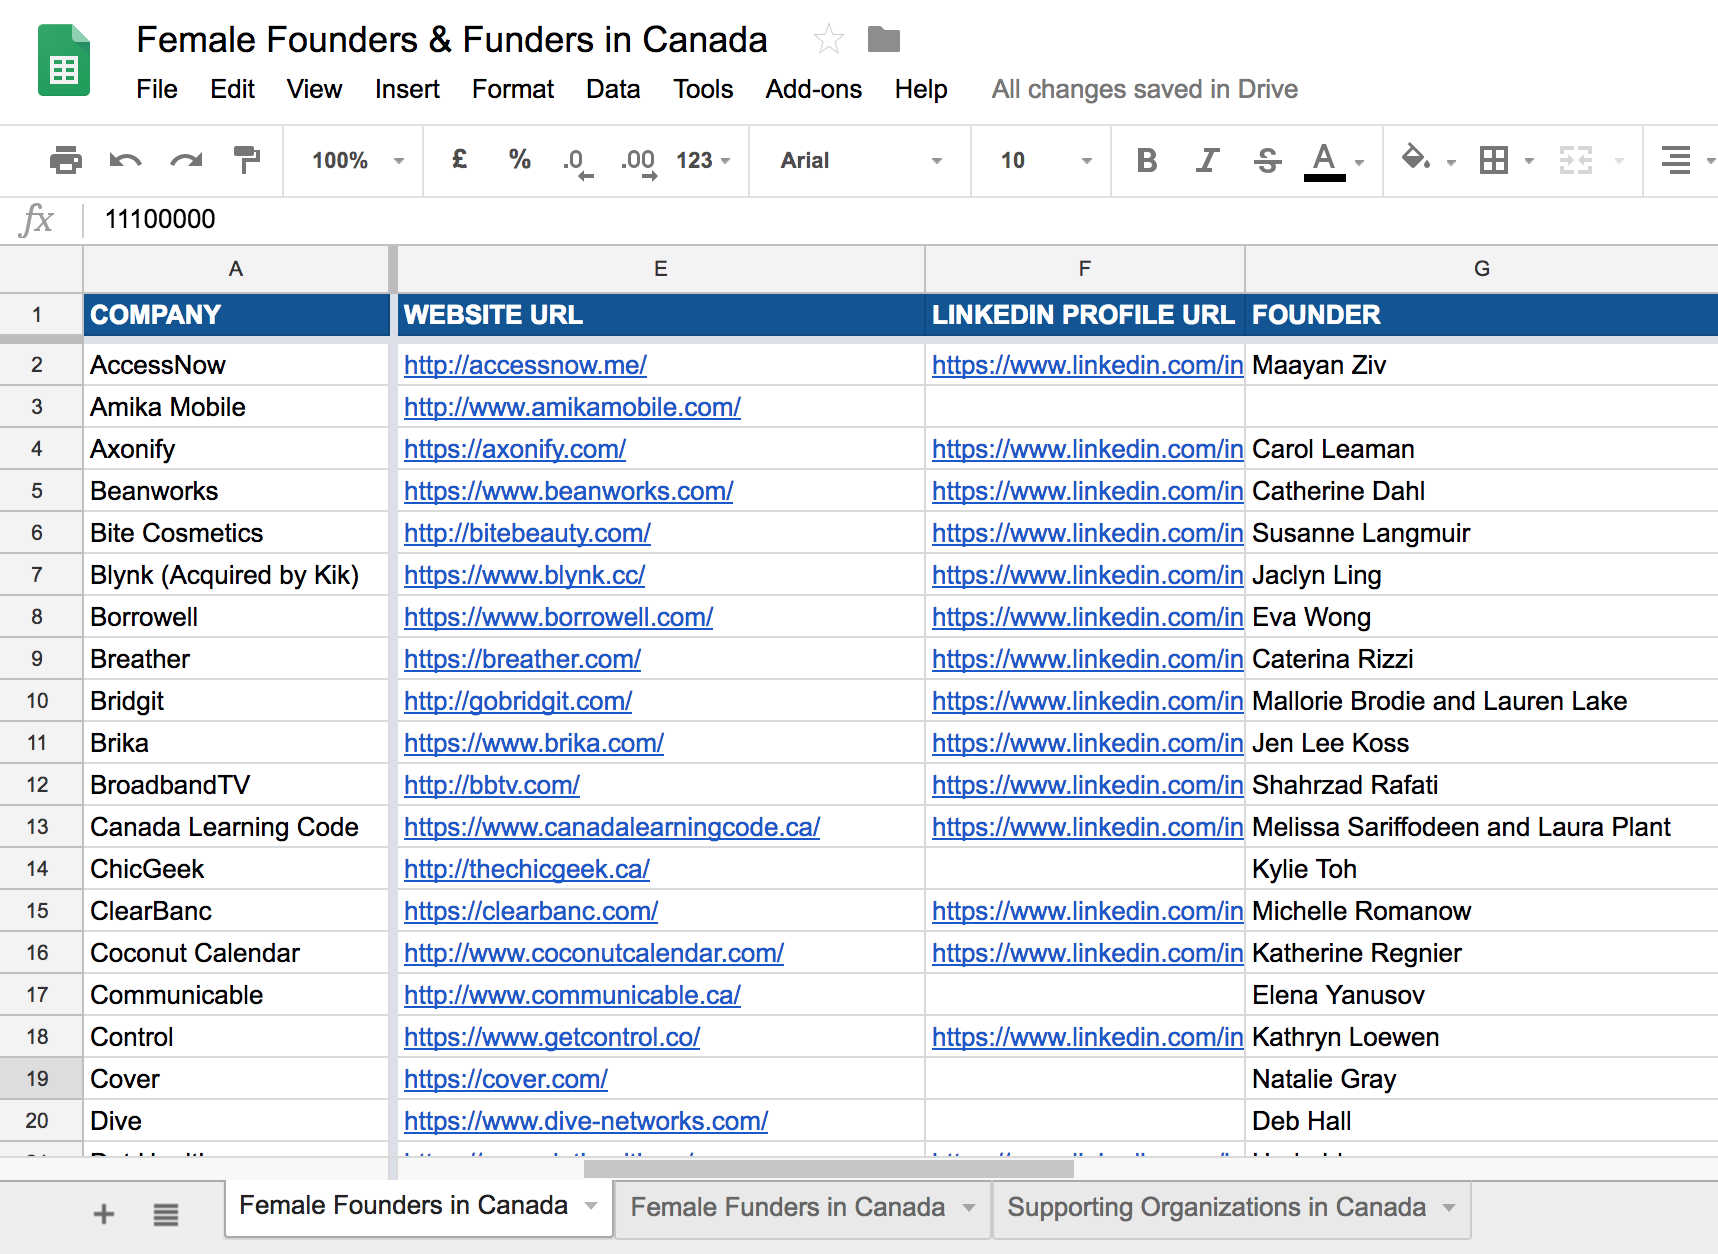Screen dimensions: 1718x1254
Task: Open Female Funders in Canada tab dropdown
Action: (969, 1208)
